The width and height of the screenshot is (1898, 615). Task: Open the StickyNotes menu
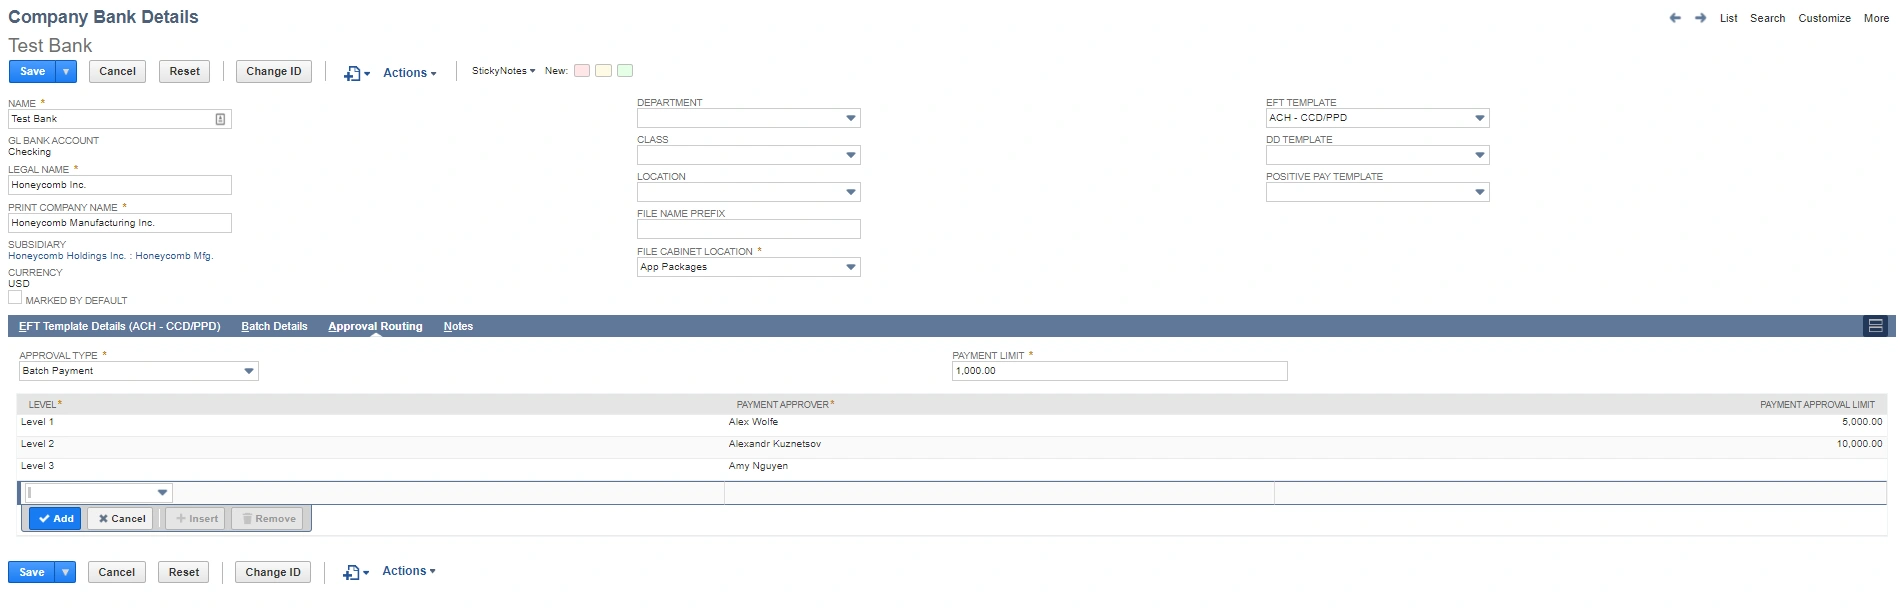(x=503, y=71)
